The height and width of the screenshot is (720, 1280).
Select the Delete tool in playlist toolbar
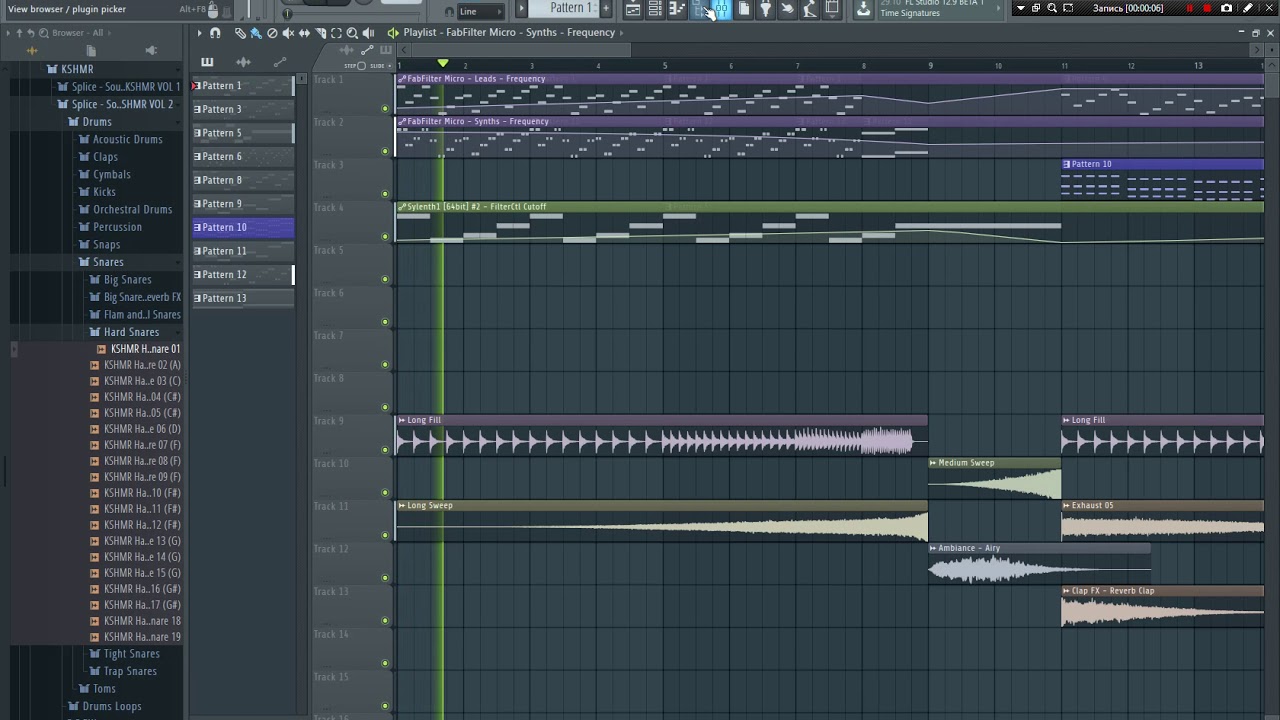pos(272,33)
